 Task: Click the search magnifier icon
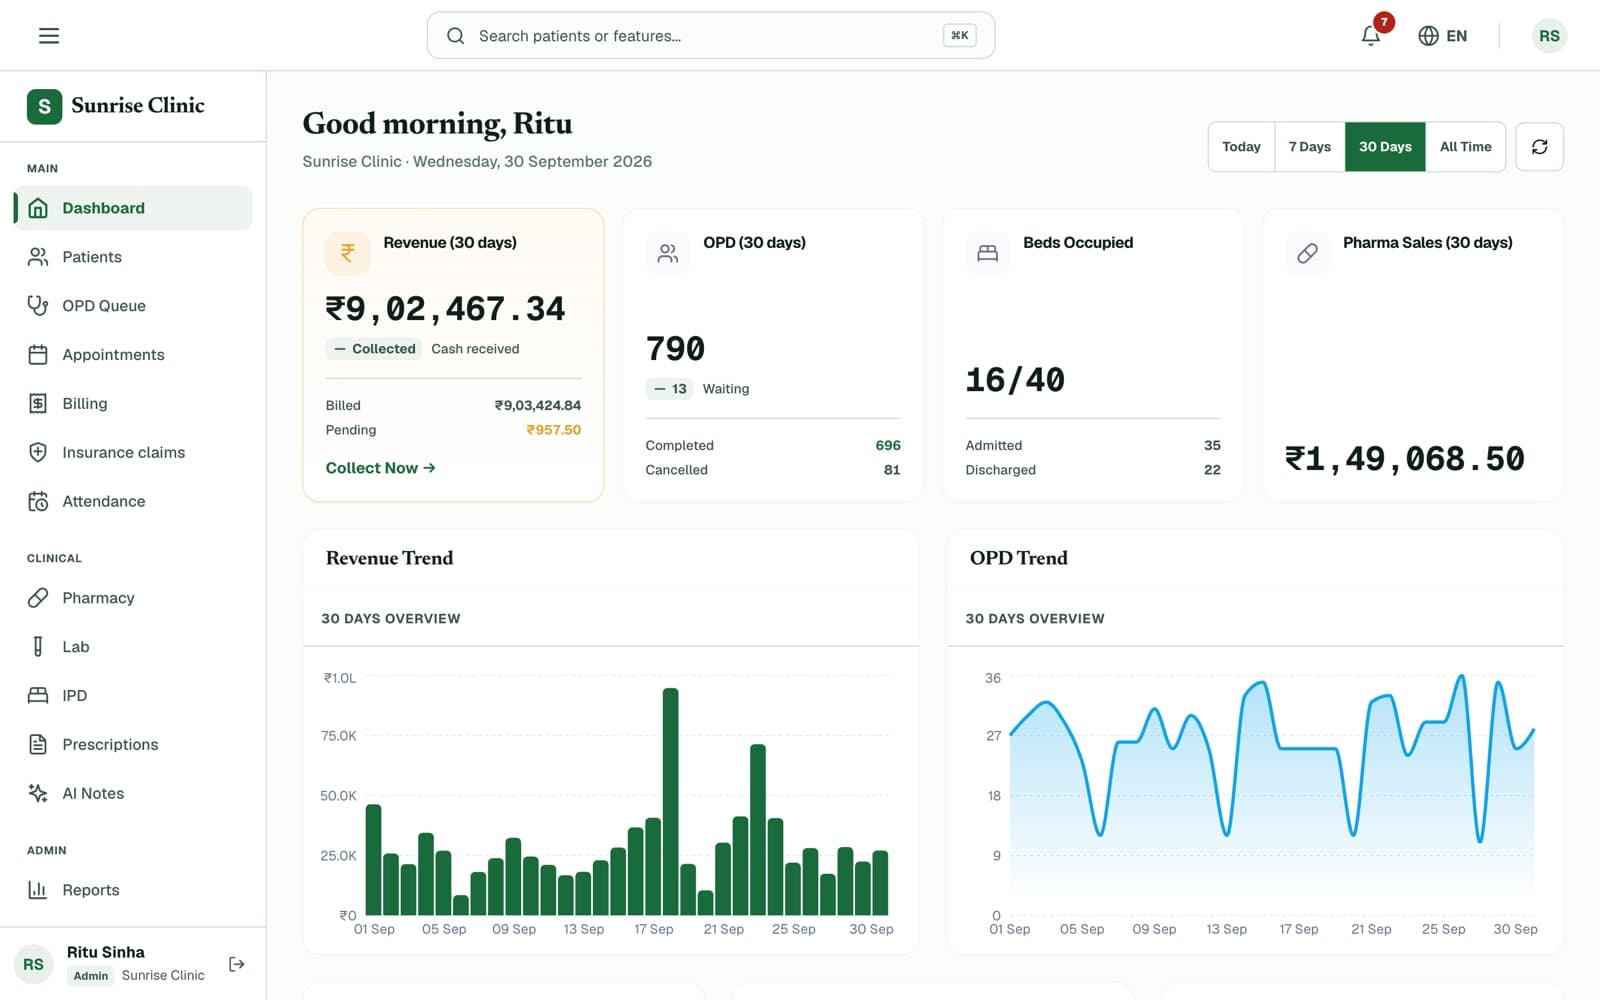point(455,36)
